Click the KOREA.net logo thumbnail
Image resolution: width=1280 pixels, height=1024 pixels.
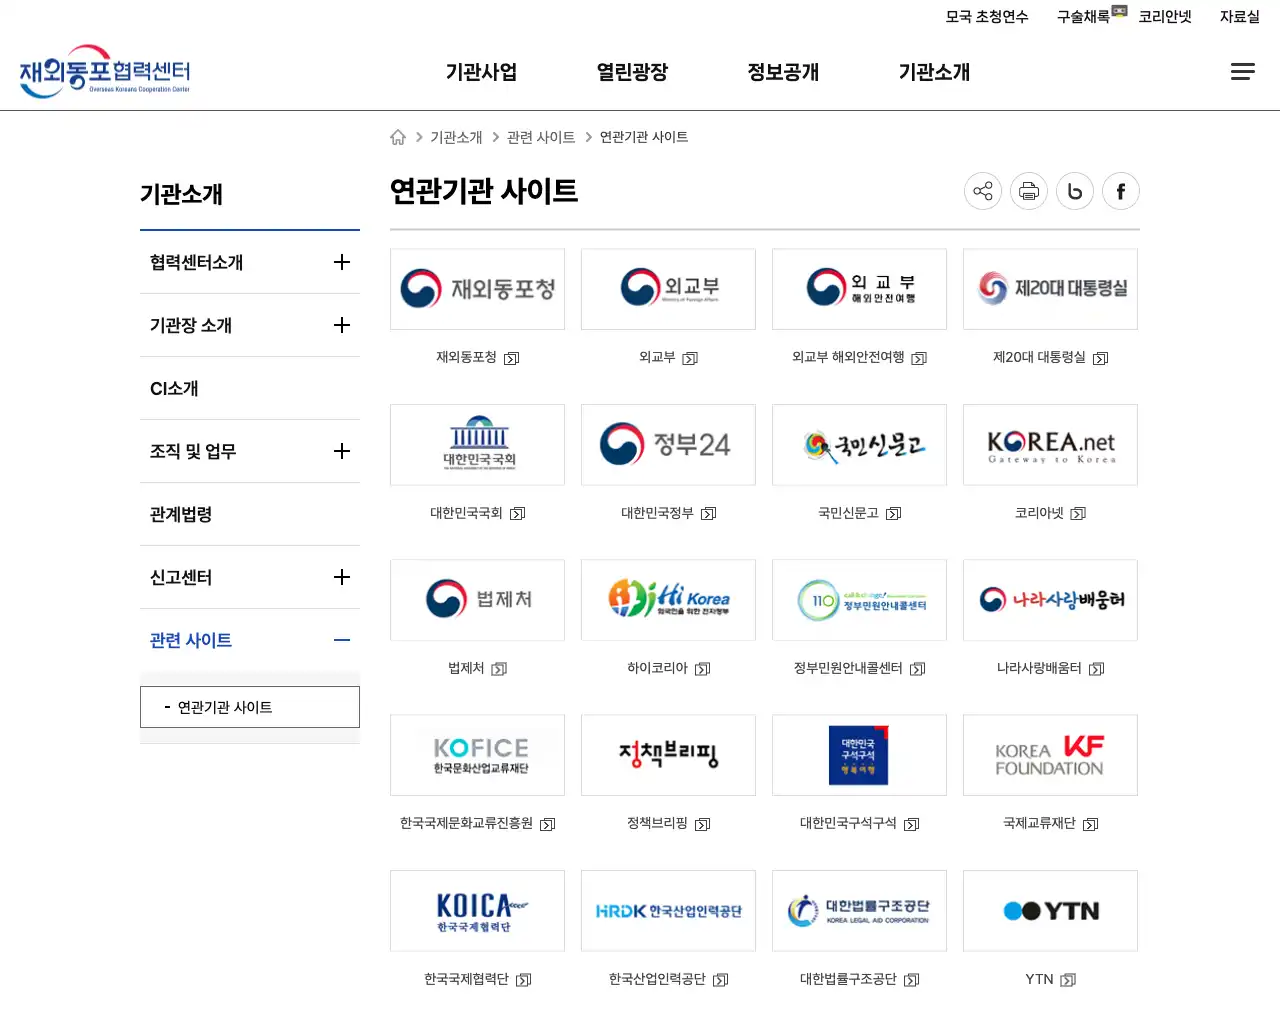click(1050, 445)
